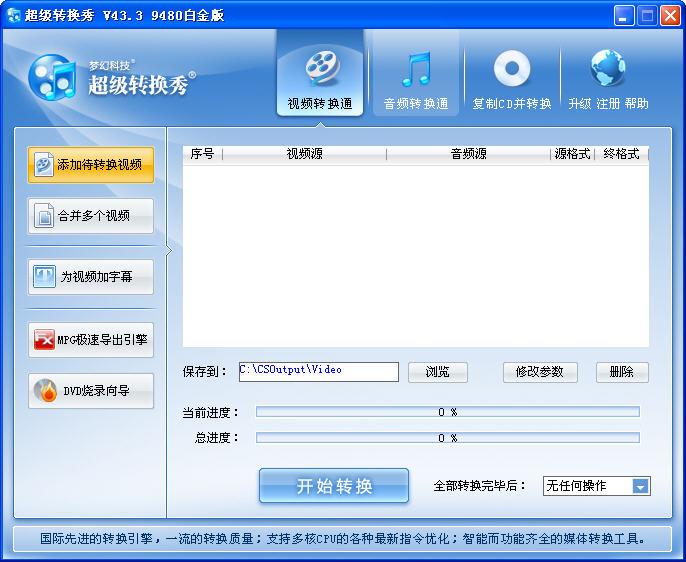Click the app logo in title bar
686x562 pixels.
click(x=14, y=15)
